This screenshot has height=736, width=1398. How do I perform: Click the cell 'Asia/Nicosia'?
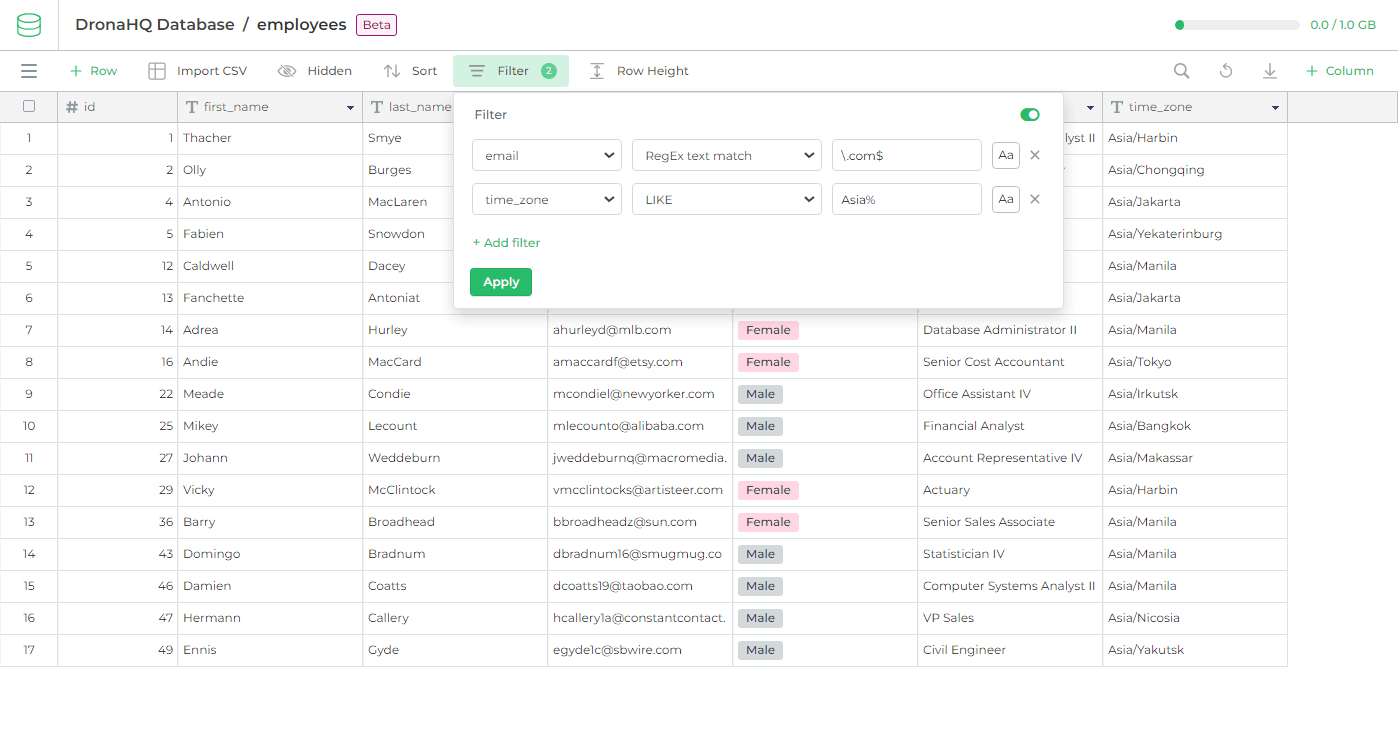pyautogui.click(x=1195, y=618)
